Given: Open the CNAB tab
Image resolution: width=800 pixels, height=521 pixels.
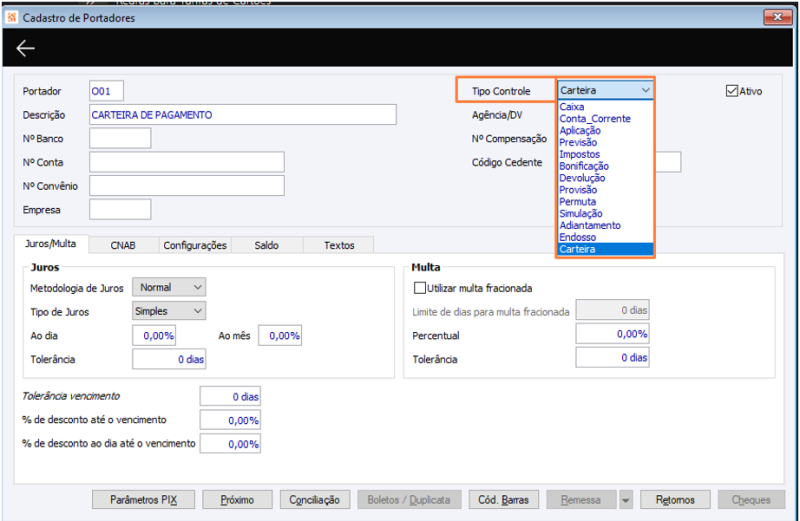Looking at the screenshot, I should [x=123, y=245].
